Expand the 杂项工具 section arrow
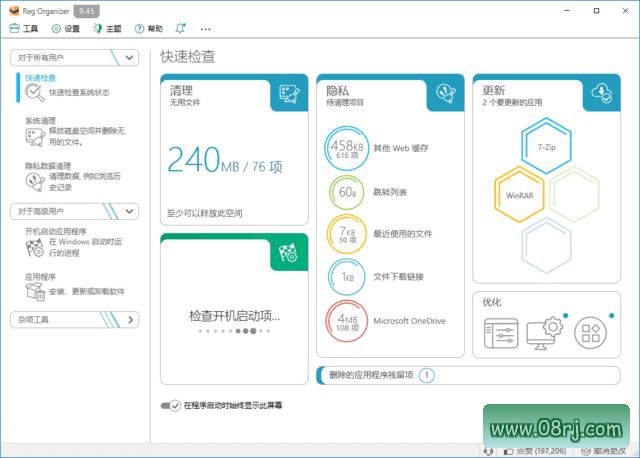The width and height of the screenshot is (640, 458). 131,320
